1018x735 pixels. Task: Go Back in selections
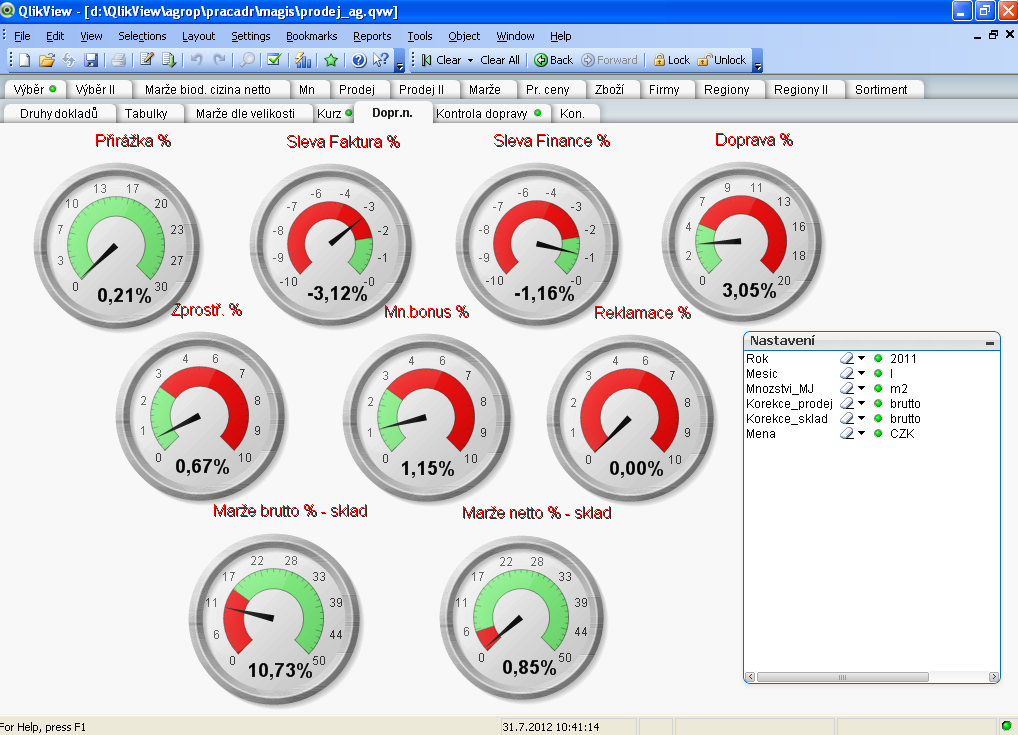554,60
